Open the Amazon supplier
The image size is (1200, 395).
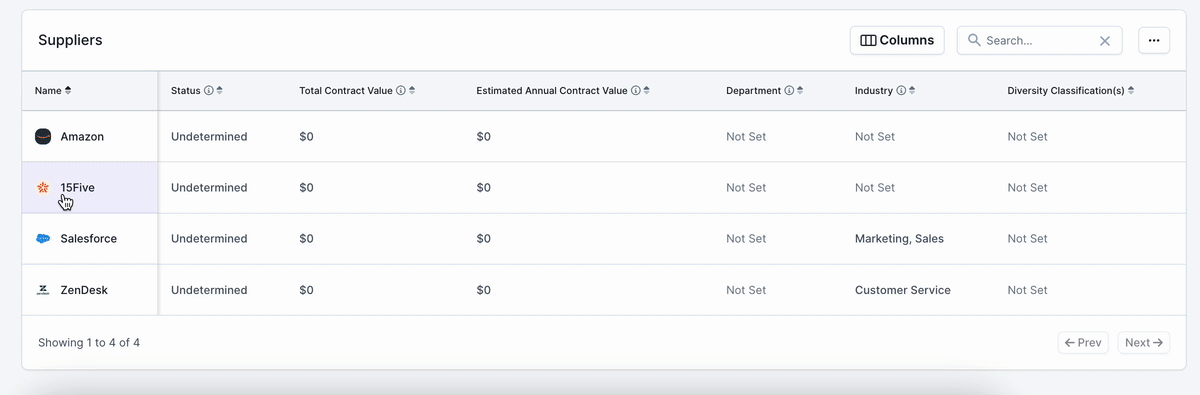pyautogui.click(x=82, y=137)
